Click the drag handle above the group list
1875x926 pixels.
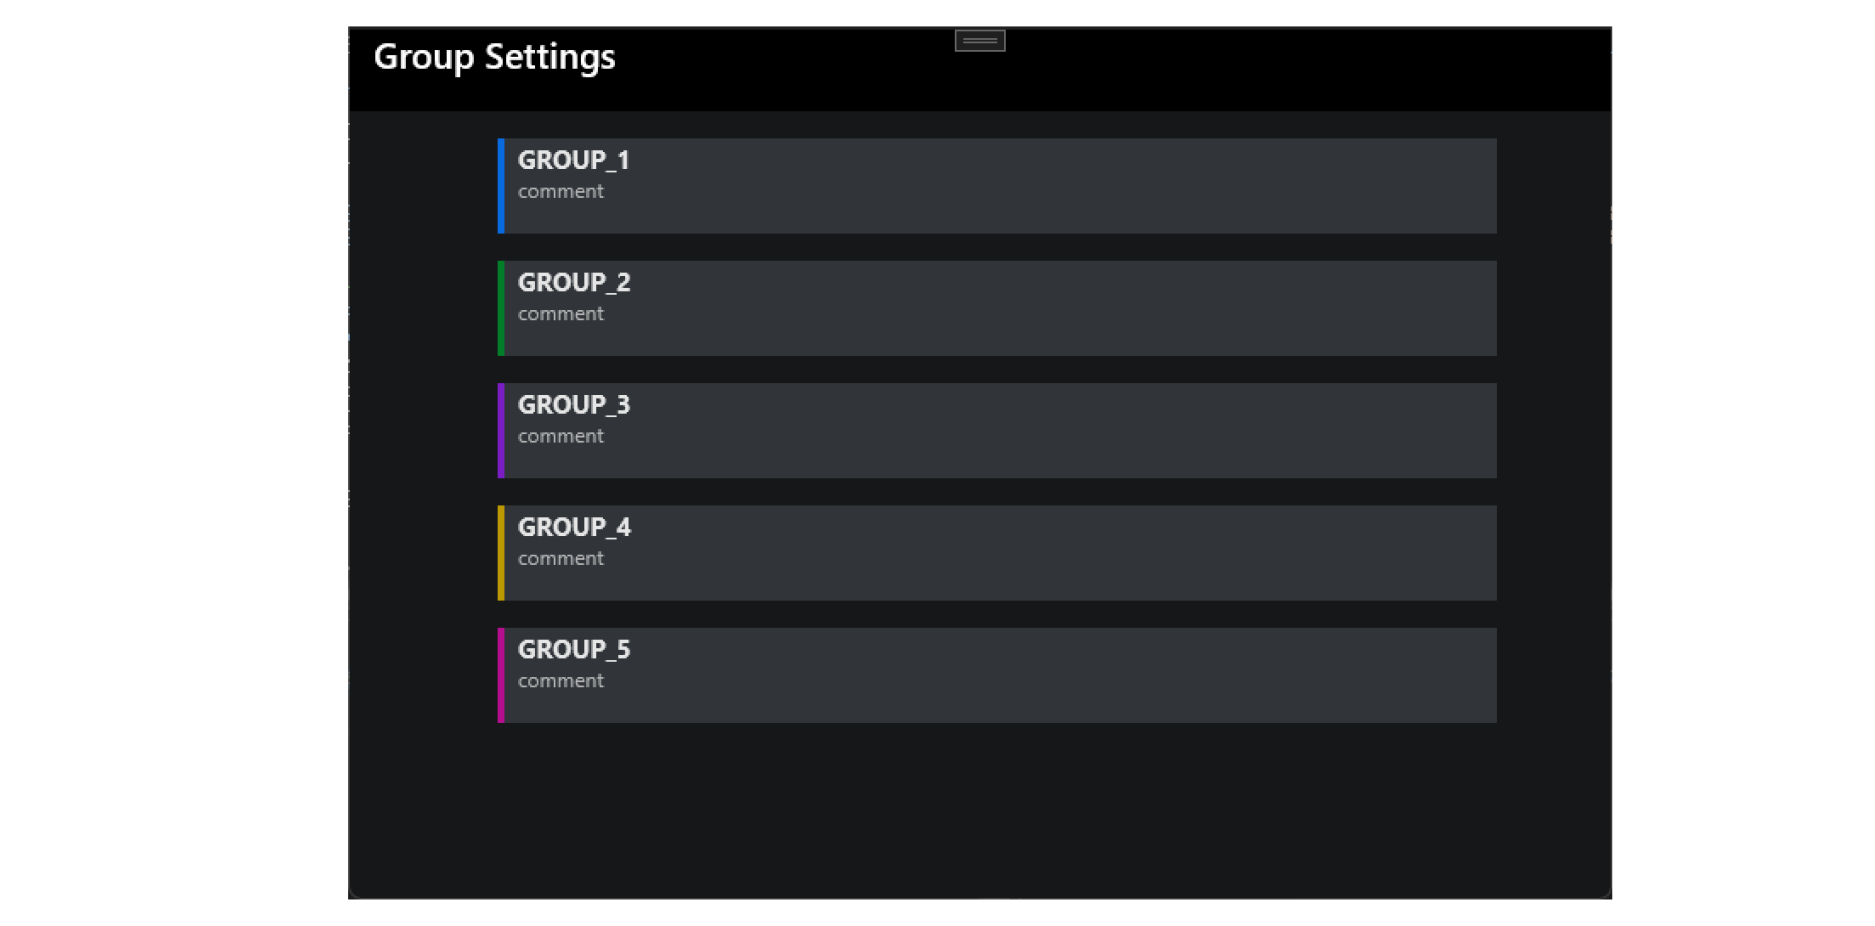click(979, 41)
